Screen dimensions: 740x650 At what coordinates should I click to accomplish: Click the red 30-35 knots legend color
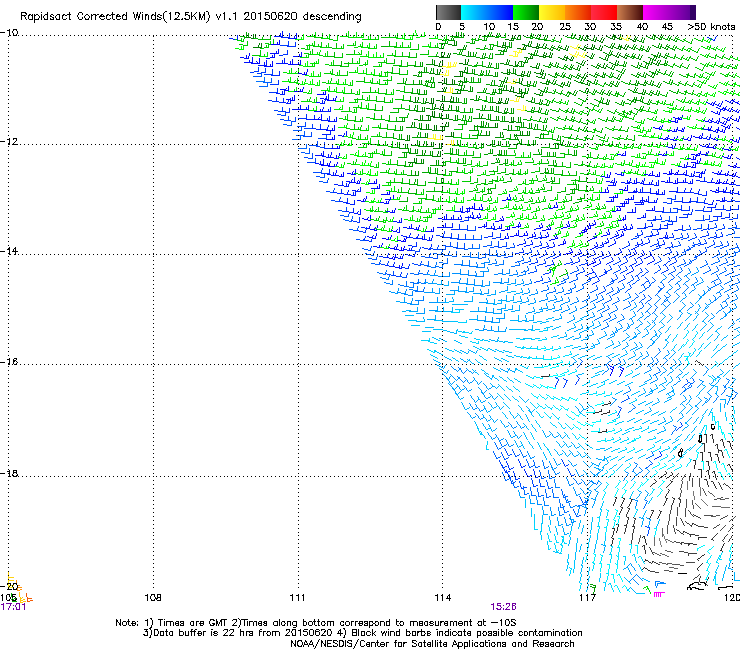604,12
